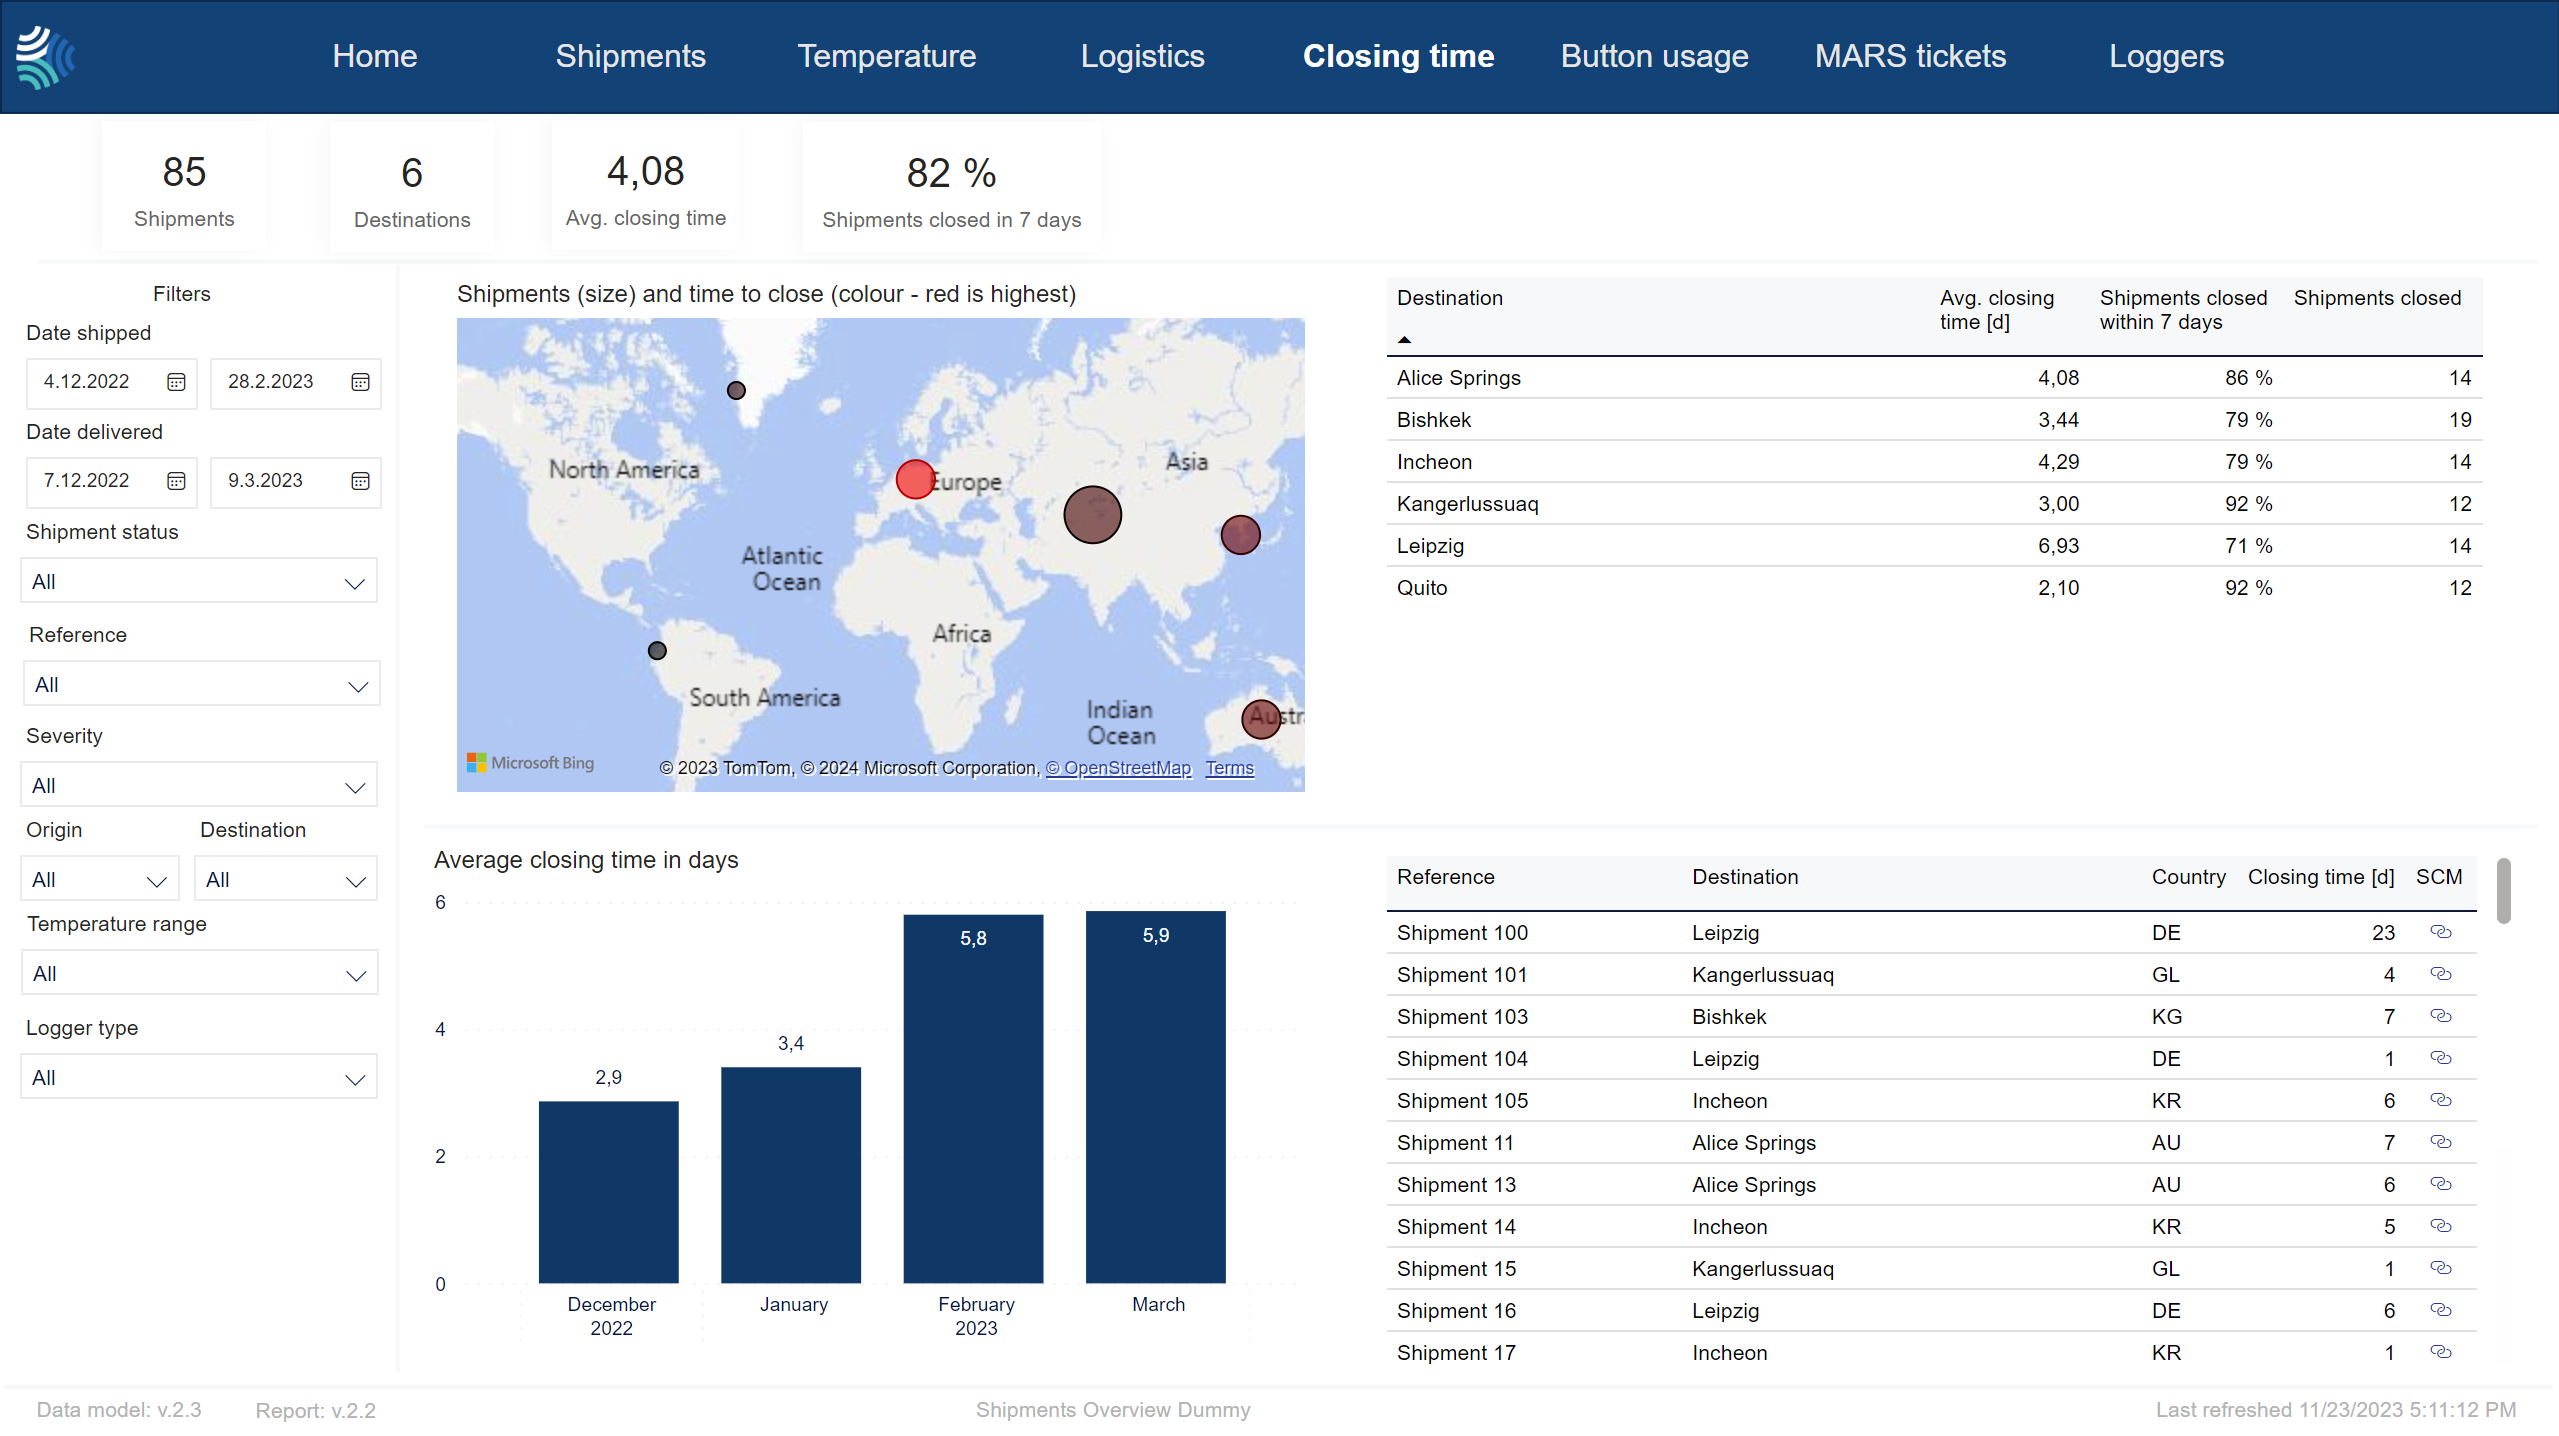The height and width of the screenshot is (1436, 2559).
Task: Expand the Temperature range dropdown
Action: click(x=200, y=974)
